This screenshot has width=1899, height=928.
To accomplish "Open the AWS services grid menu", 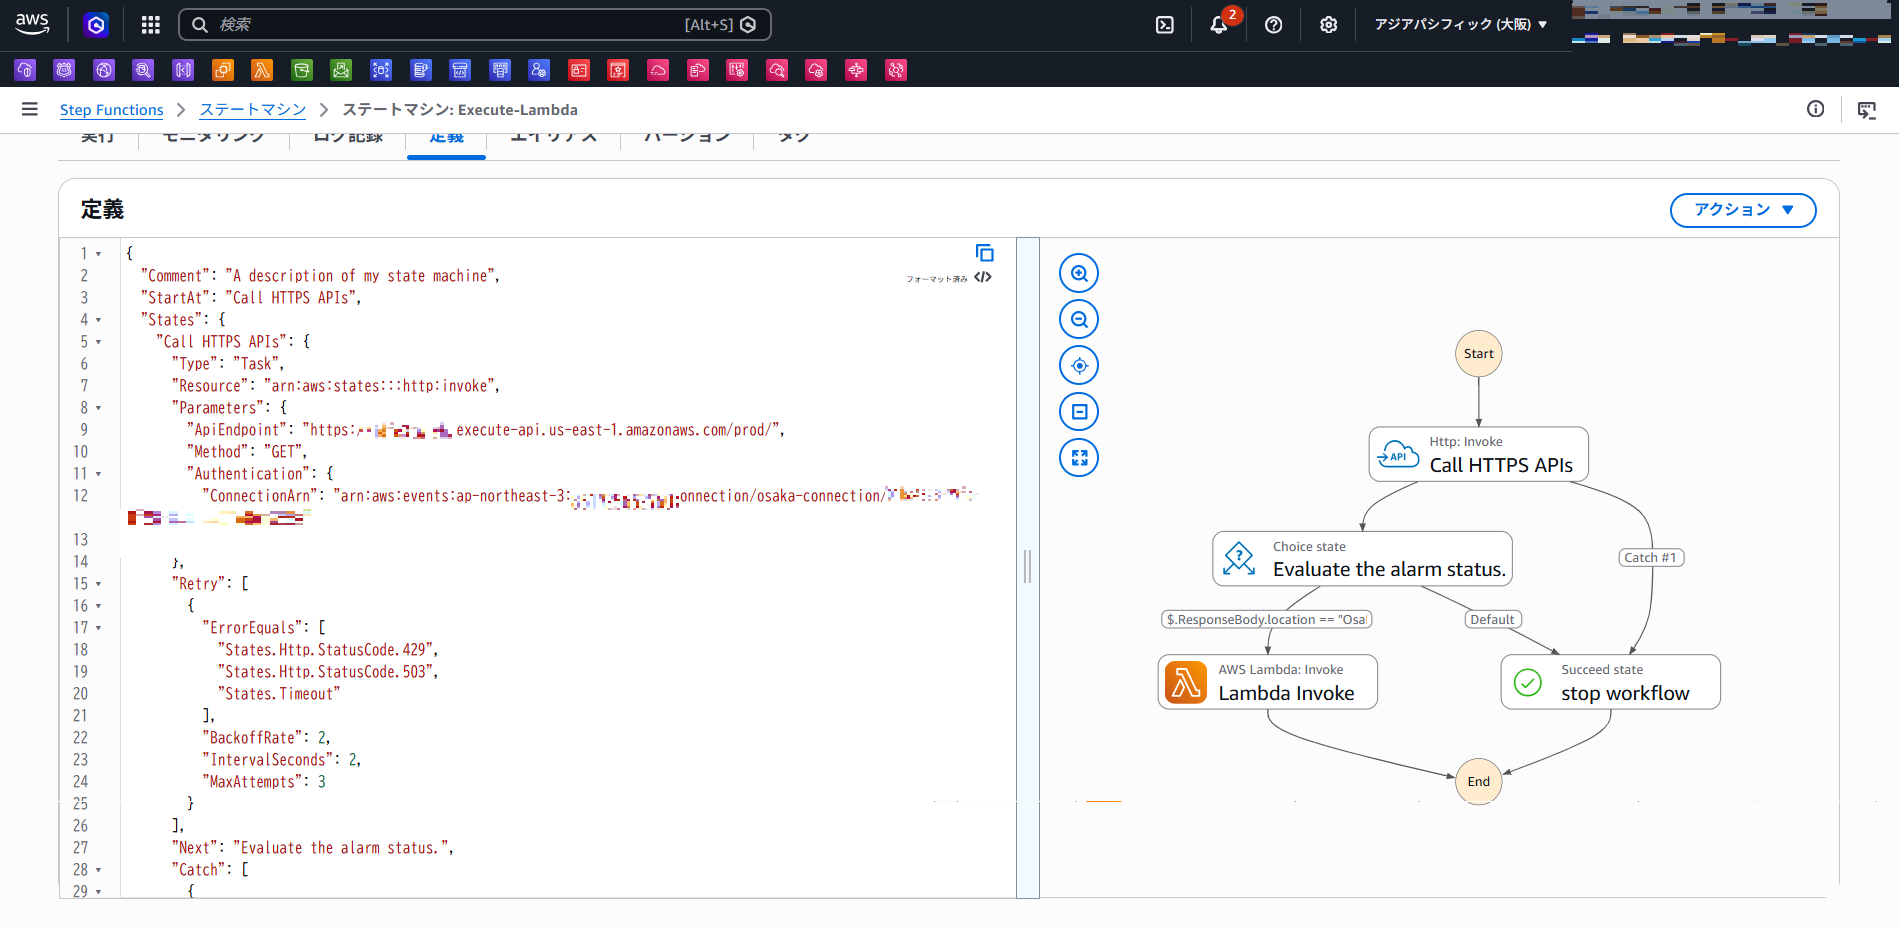I will tap(150, 25).
